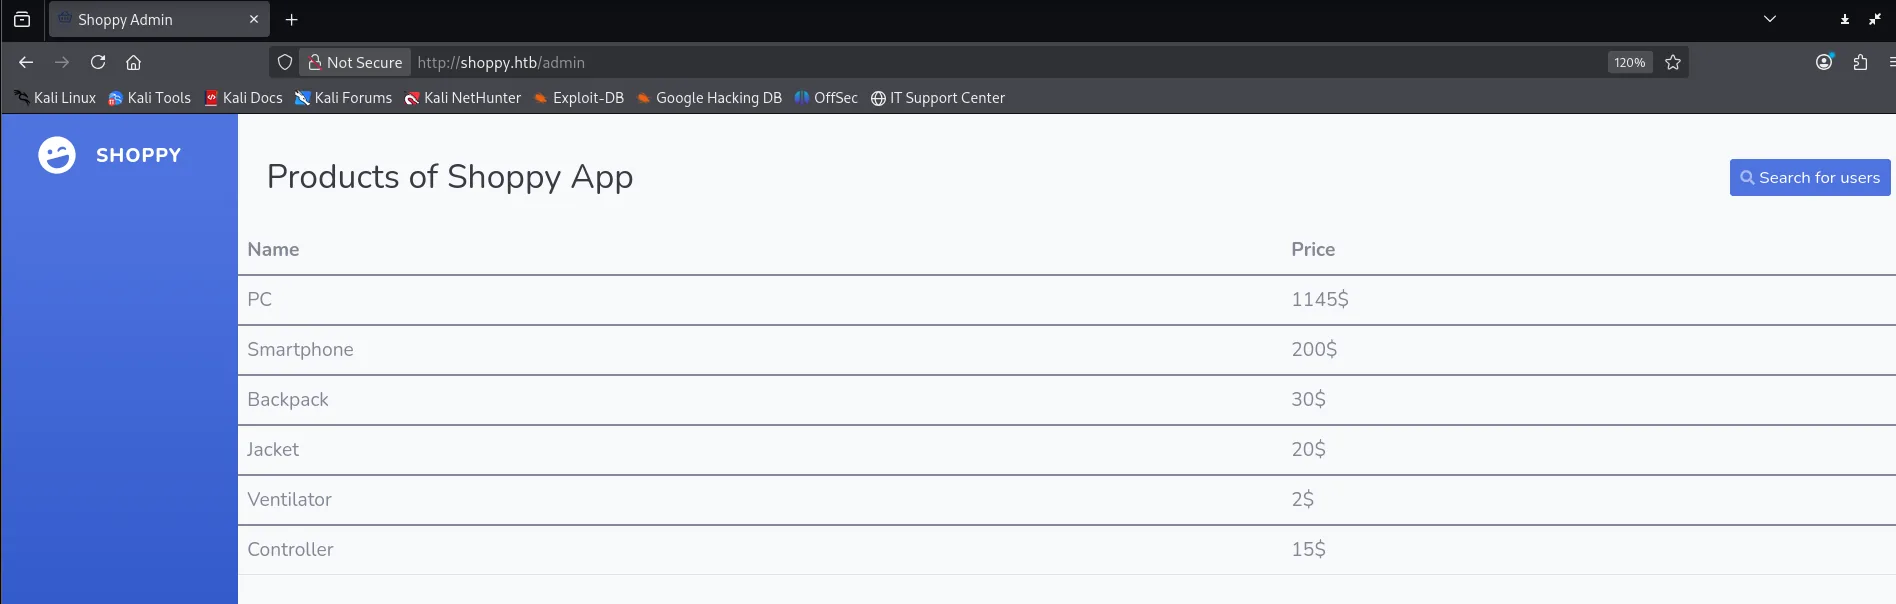This screenshot has height=604, width=1896.
Task: Open the Kali Tools bookmark
Action: 150,98
